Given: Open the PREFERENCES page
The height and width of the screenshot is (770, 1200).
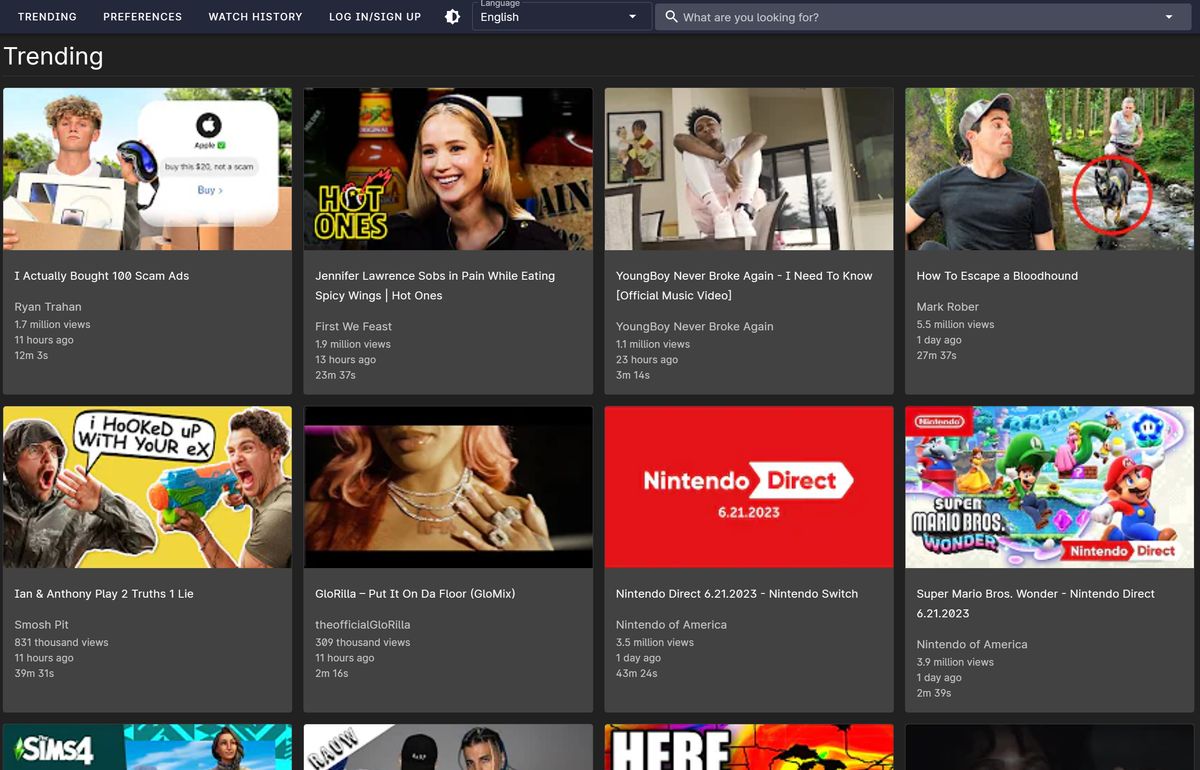Looking at the screenshot, I should coord(142,16).
